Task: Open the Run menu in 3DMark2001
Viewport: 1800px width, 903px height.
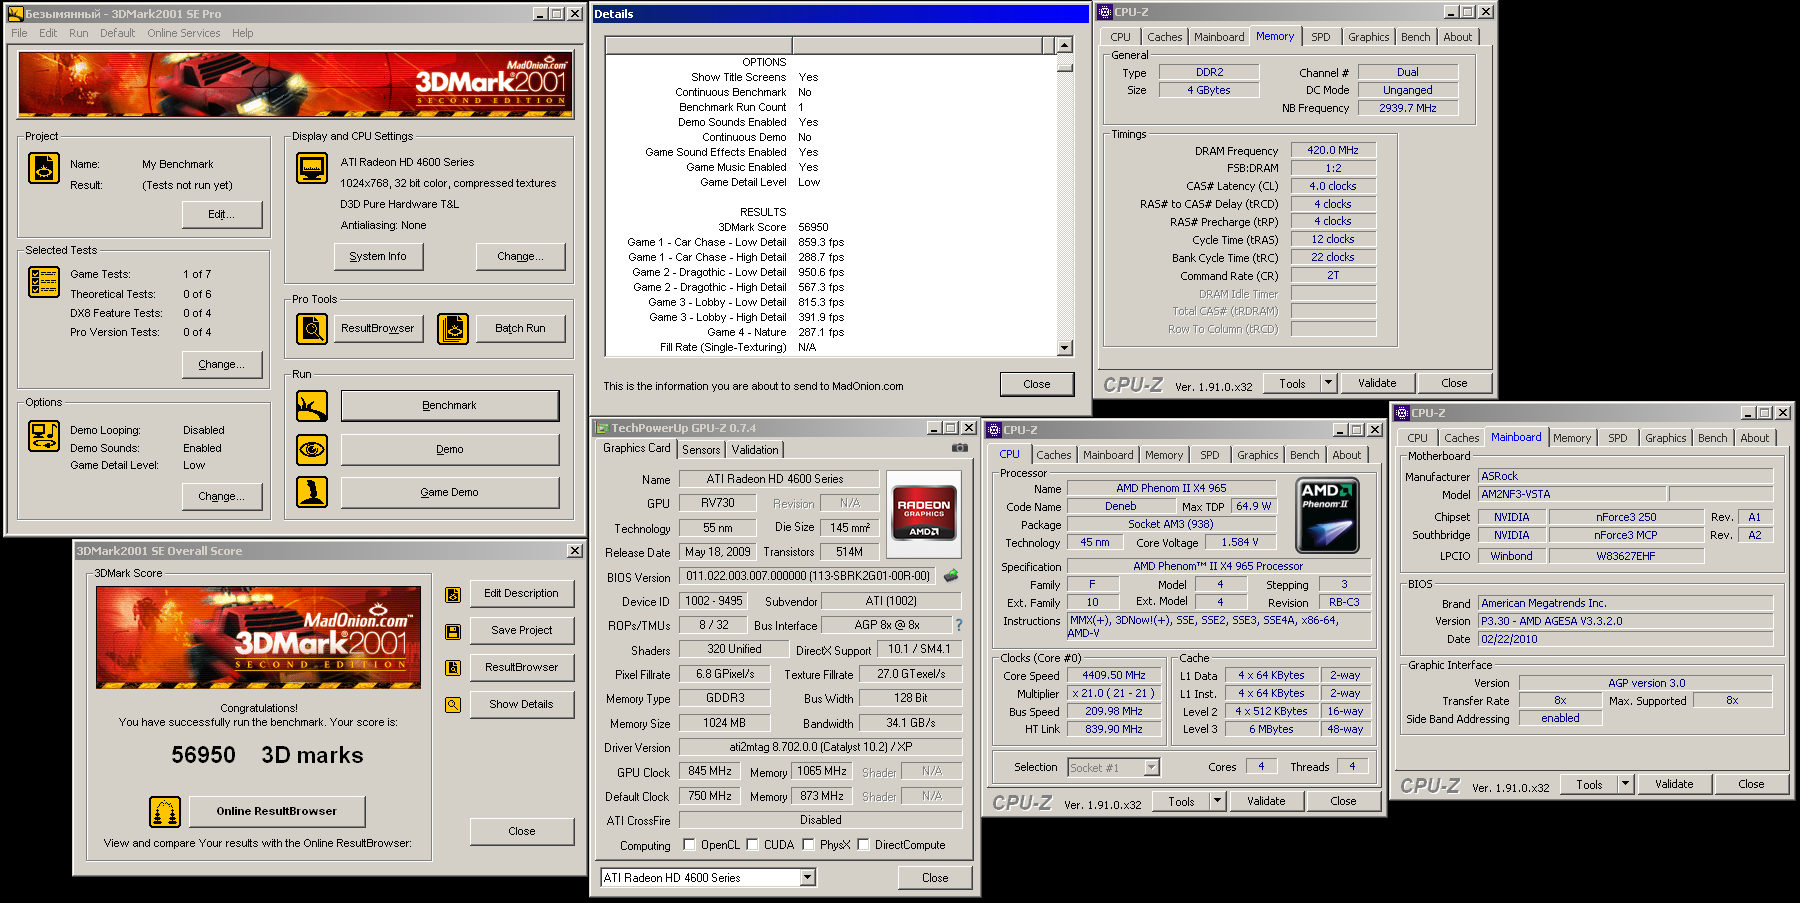Action: pos(79,33)
